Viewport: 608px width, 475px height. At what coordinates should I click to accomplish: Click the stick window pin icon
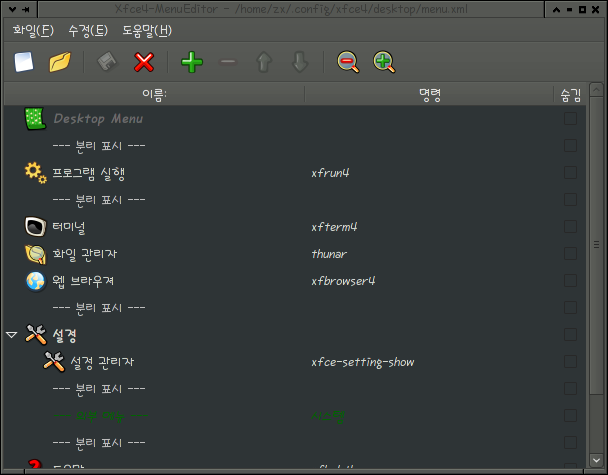click(26, 10)
